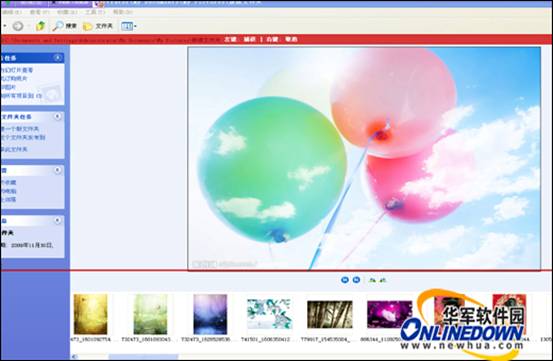The image size is (553, 361).
Task: Collapse the Details panel
Action: 57,220
